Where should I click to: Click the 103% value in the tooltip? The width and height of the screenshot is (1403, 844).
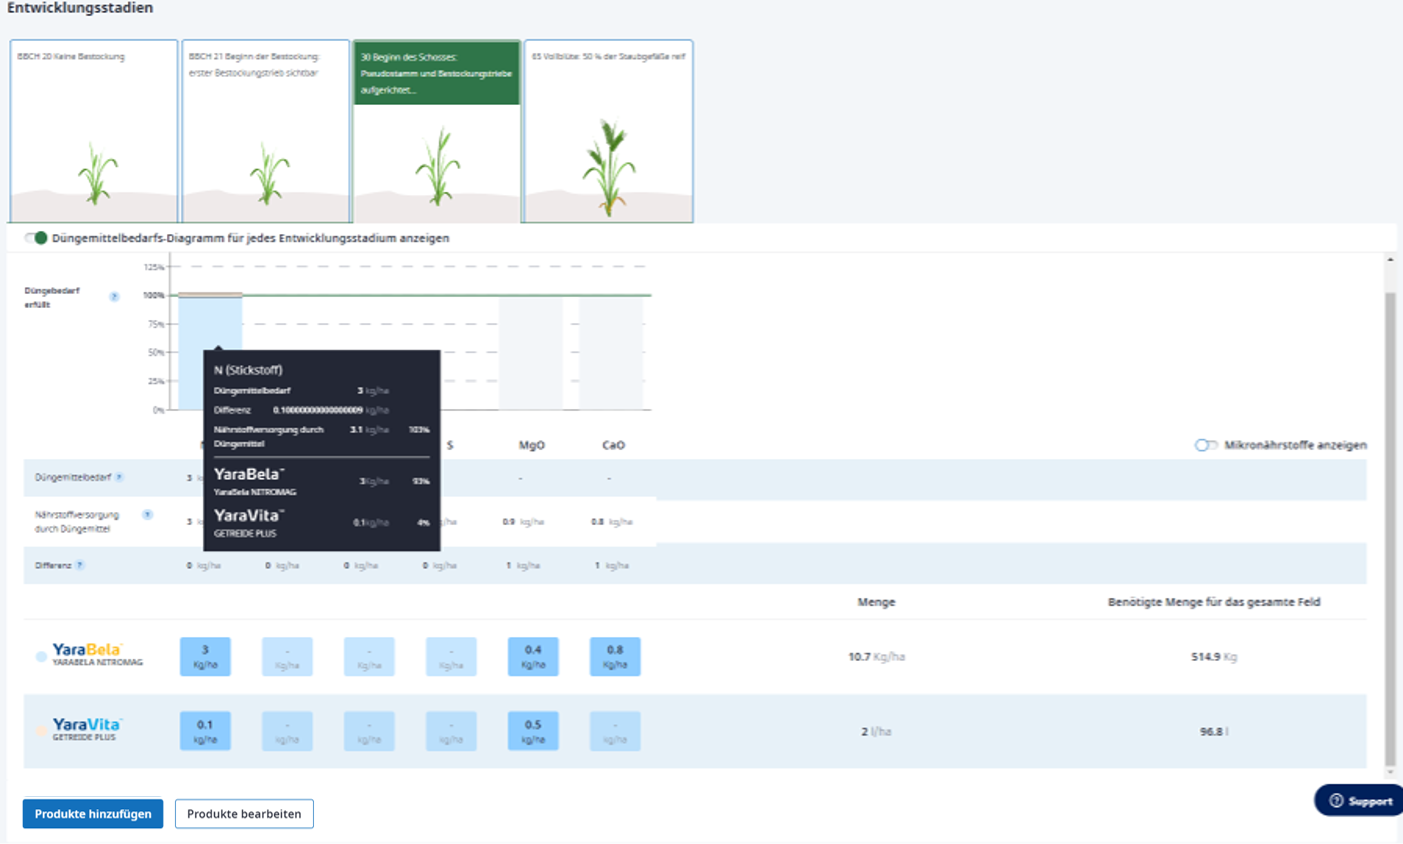tap(419, 430)
